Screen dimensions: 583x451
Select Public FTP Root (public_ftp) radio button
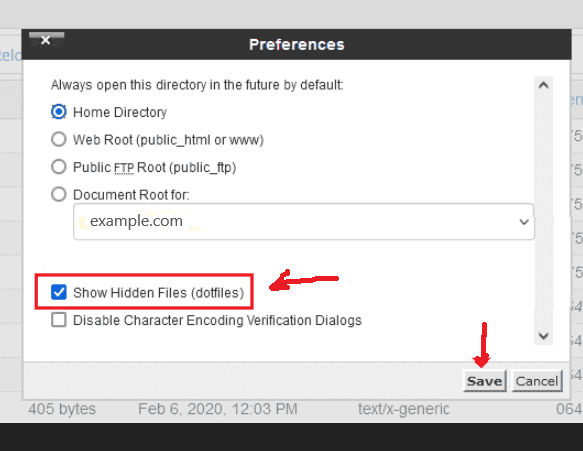tap(59, 167)
